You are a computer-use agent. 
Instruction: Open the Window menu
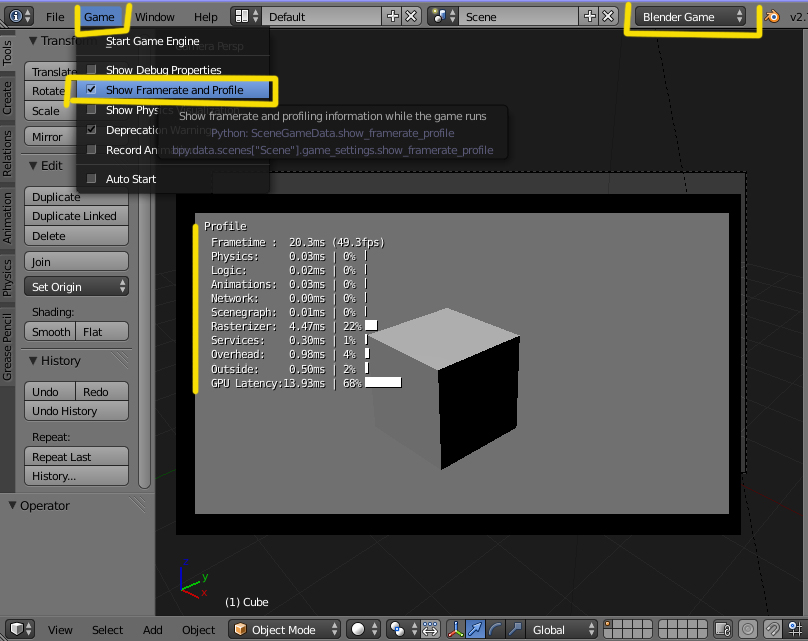coord(155,16)
